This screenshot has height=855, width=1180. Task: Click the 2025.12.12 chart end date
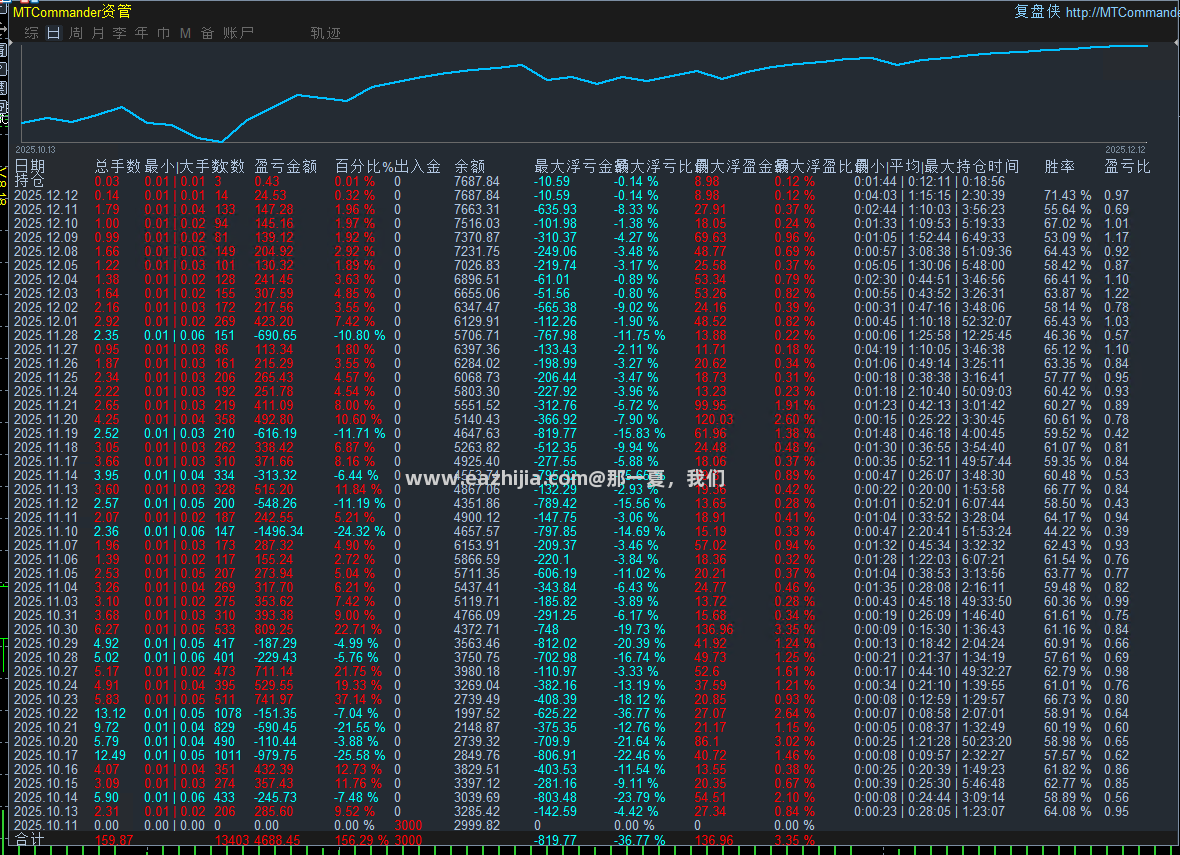click(x=1125, y=150)
